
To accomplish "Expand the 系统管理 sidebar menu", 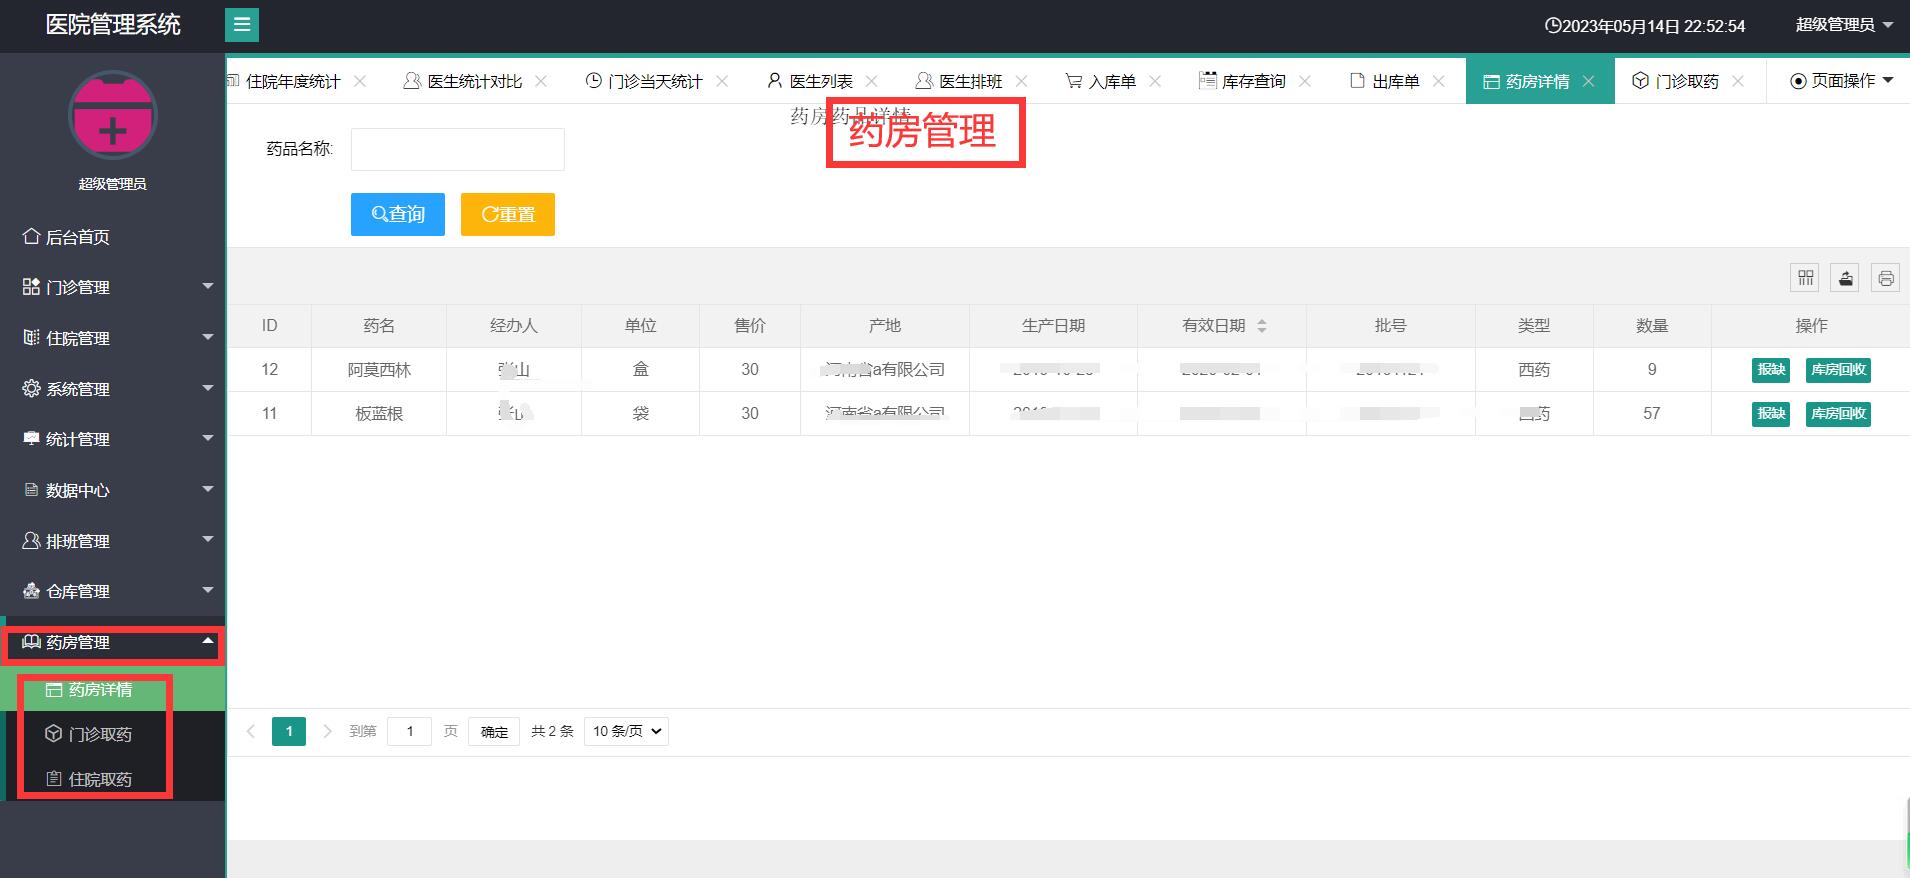I will [112, 389].
